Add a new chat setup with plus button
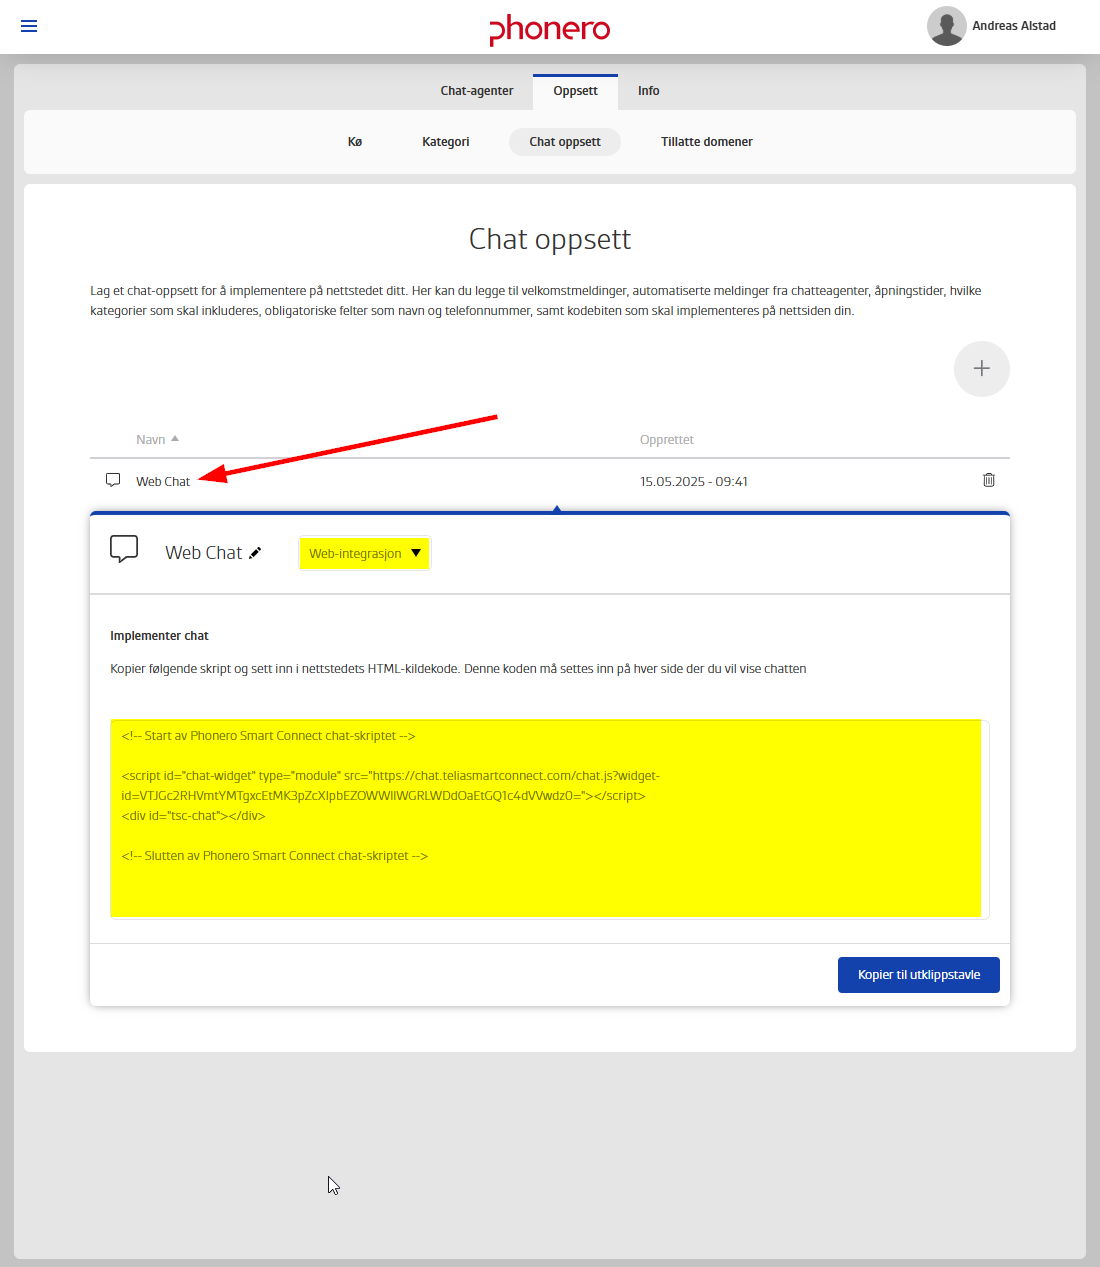Image resolution: width=1100 pixels, height=1267 pixels. pyautogui.click(x=982, y=369)
